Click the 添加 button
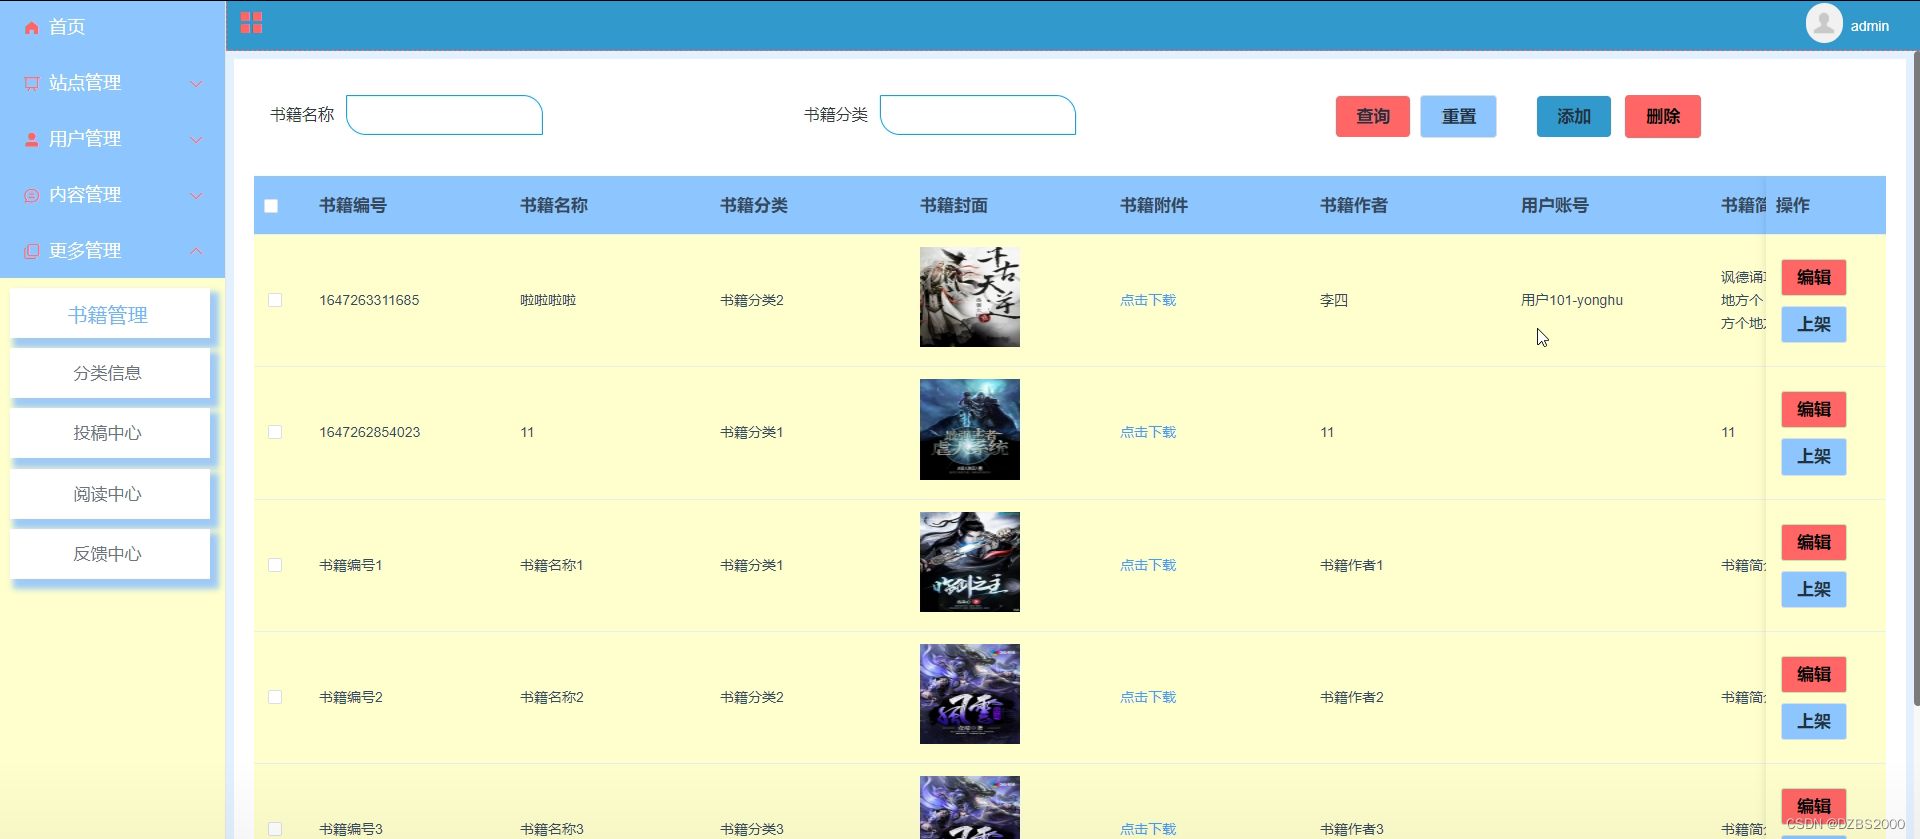Screen dimensions: 1920x839 click(x=1574, y=116)
